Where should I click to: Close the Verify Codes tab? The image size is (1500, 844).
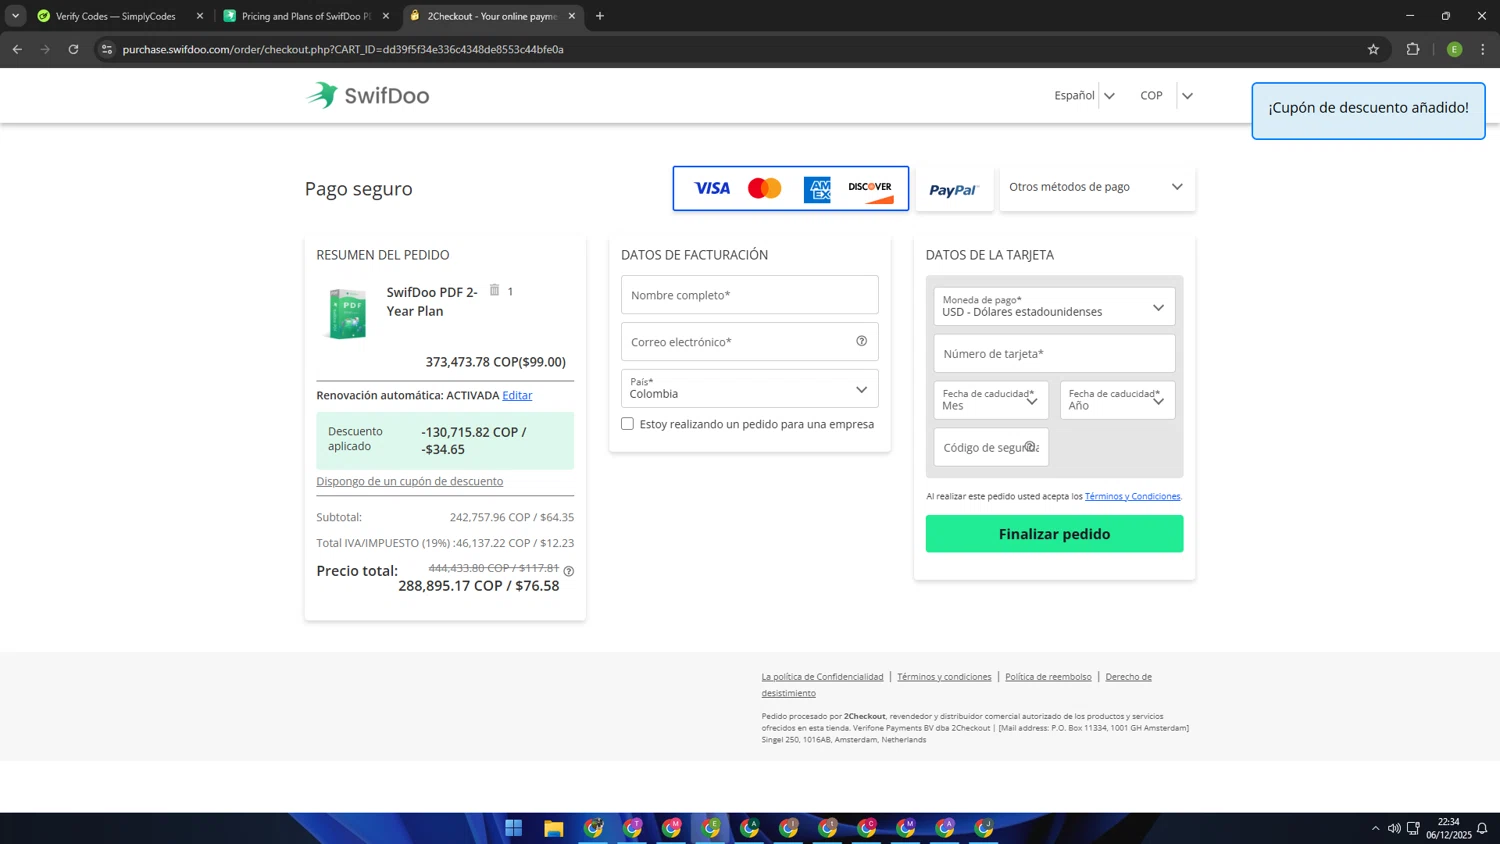click(x=200, y=16)
